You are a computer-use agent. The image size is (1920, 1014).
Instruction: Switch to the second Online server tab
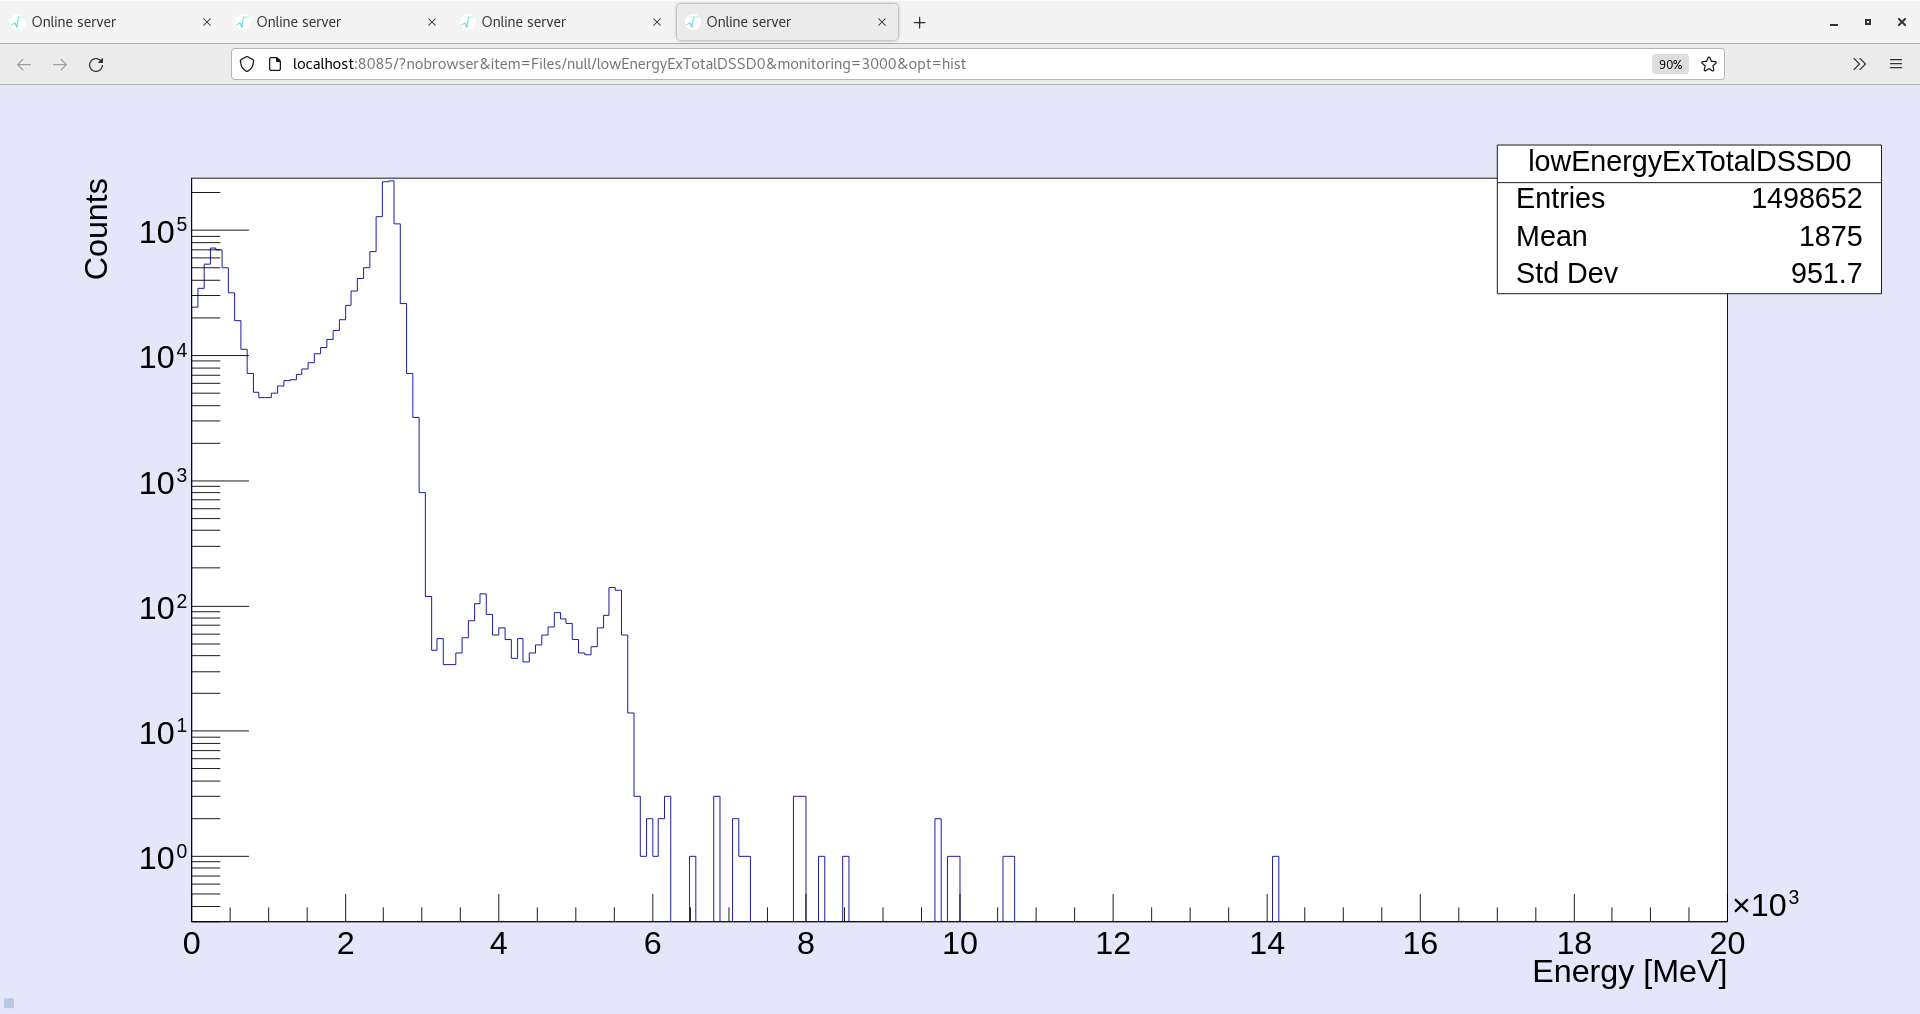coord(335,22)
